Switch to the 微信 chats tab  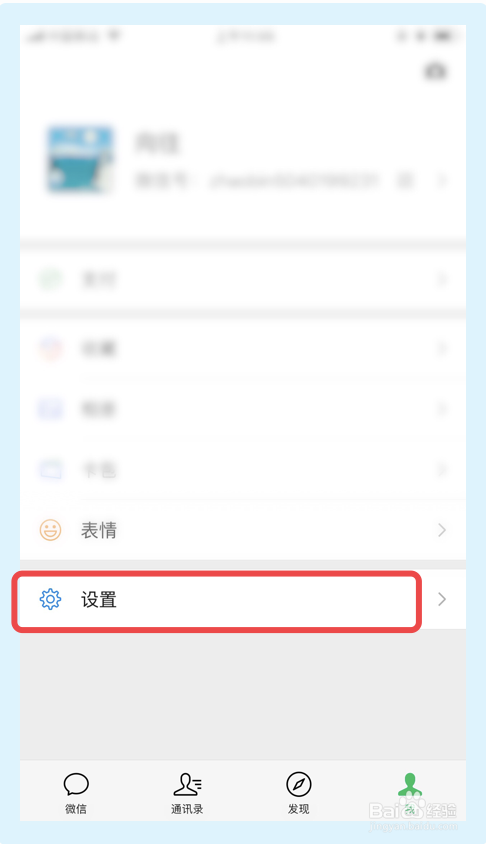(76, 793)
